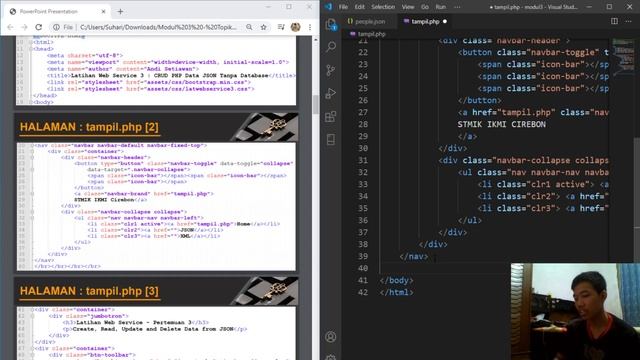Click the zoom magnifier in Chrome address bar
640x360 pixels.
pyautogui.click(x=249, y=27)
